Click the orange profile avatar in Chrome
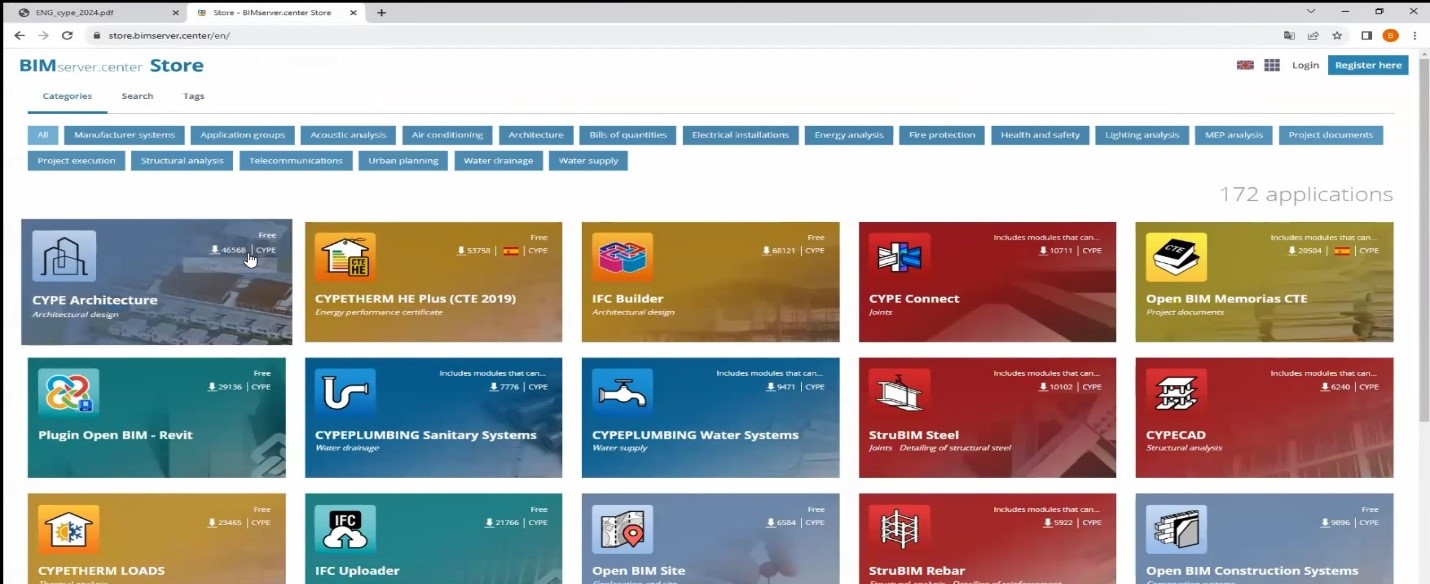 pyautogui.click(x=1390, y=35)
